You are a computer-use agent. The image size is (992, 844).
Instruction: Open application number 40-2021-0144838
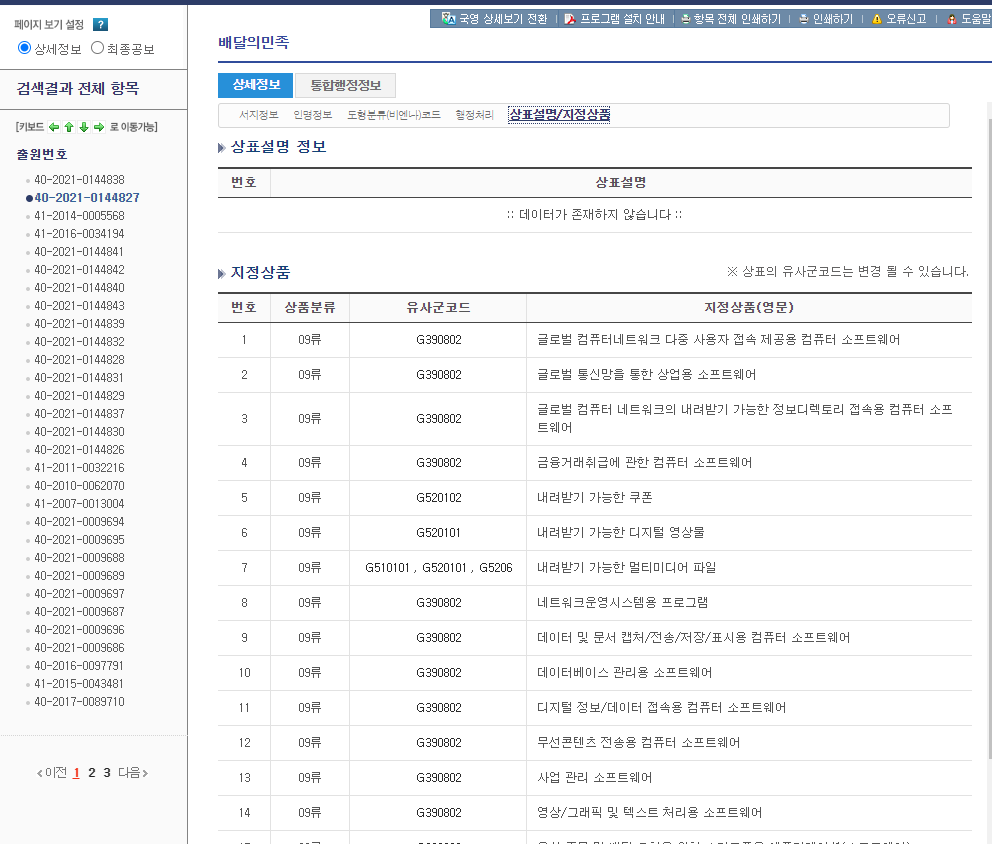(x=79, y=180)
